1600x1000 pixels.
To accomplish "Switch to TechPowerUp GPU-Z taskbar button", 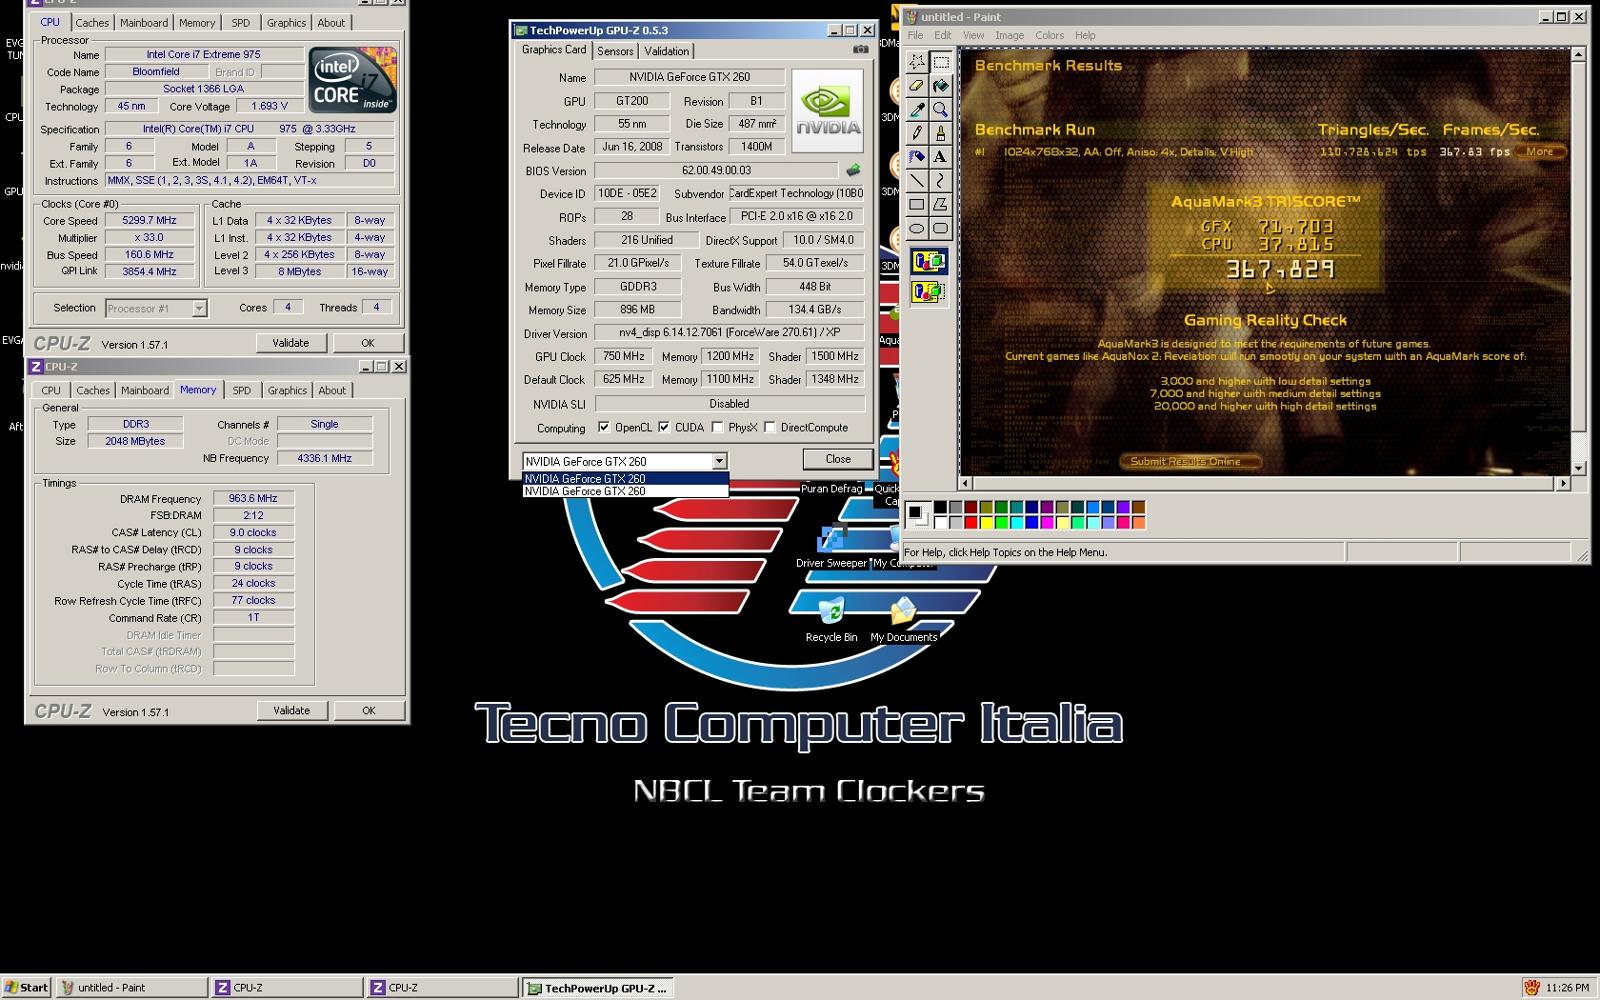I will [599, 987].
